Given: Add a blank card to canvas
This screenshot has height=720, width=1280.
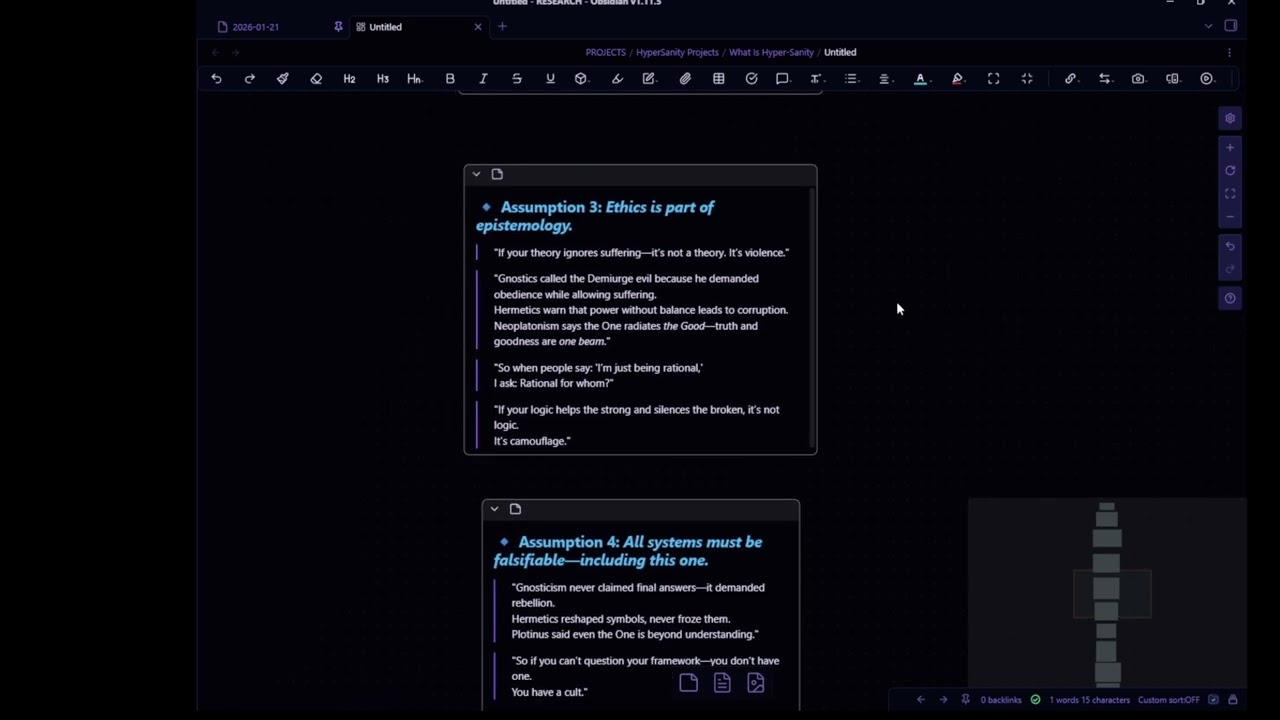Looking at the screenshot, I should point(688,683).
